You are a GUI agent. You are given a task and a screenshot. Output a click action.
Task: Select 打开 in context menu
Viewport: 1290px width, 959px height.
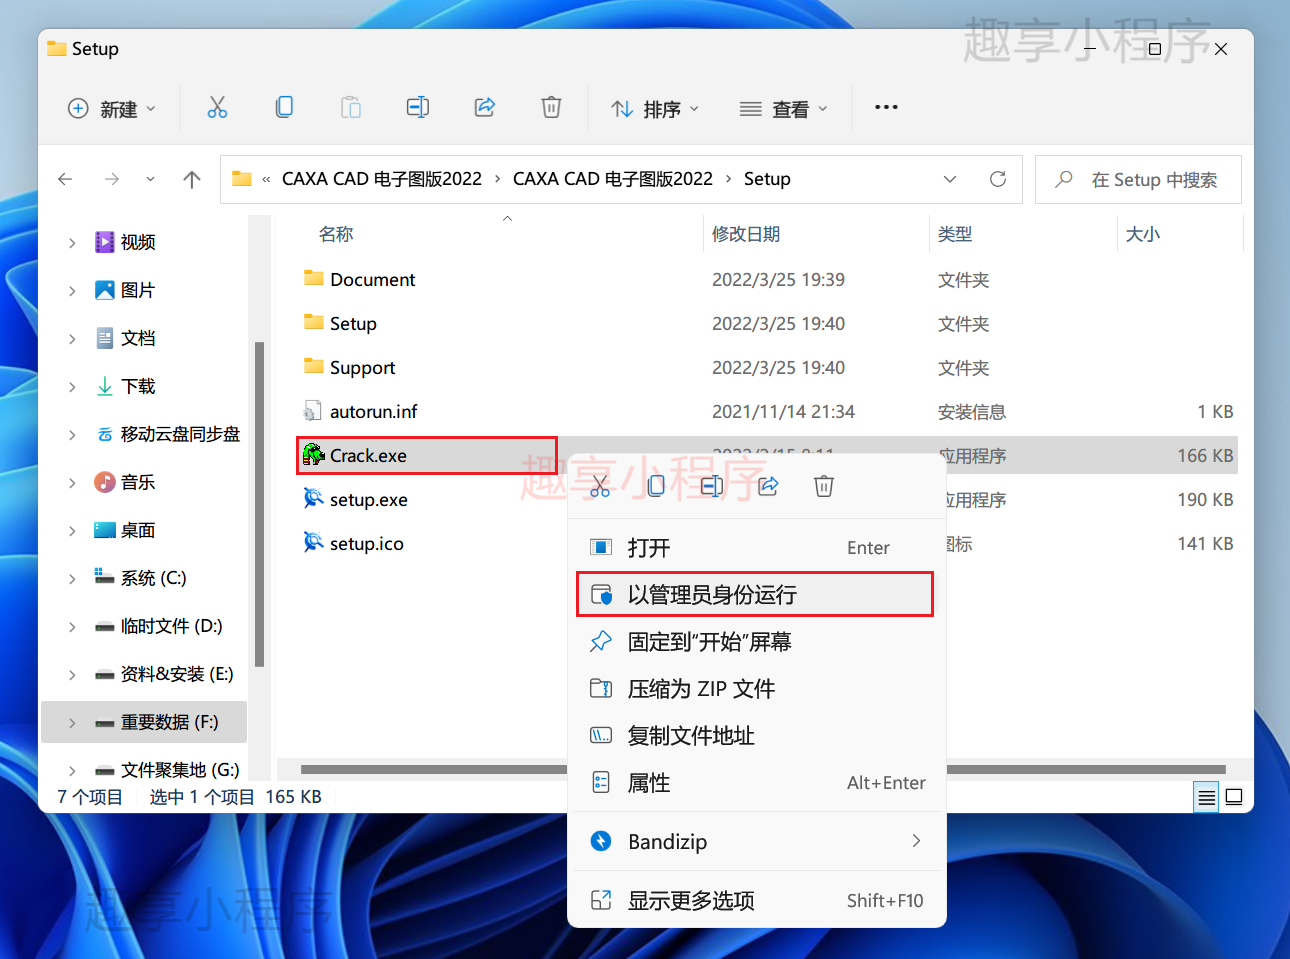coord(756,547)
